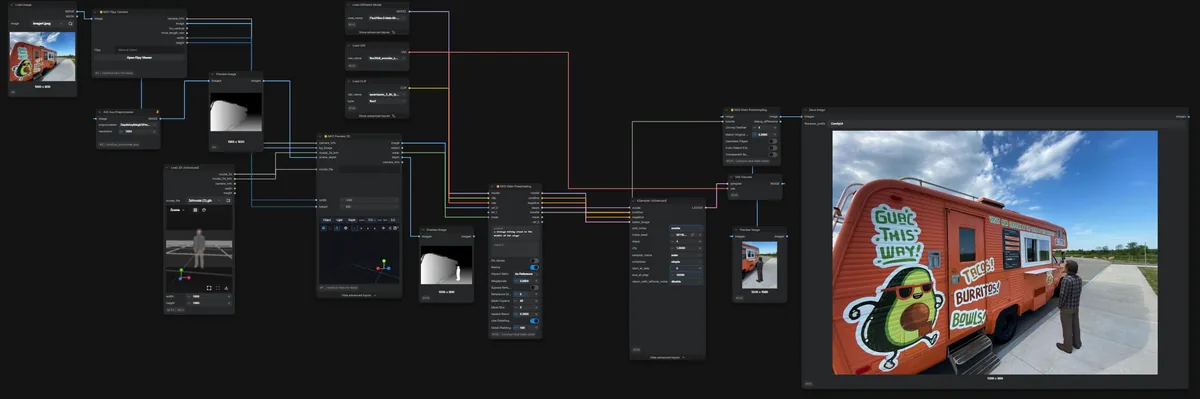The width and height of the screenshot is (1200, 399).
Task: Toggle the Transparent Background switch
Action: coord(773,154)
